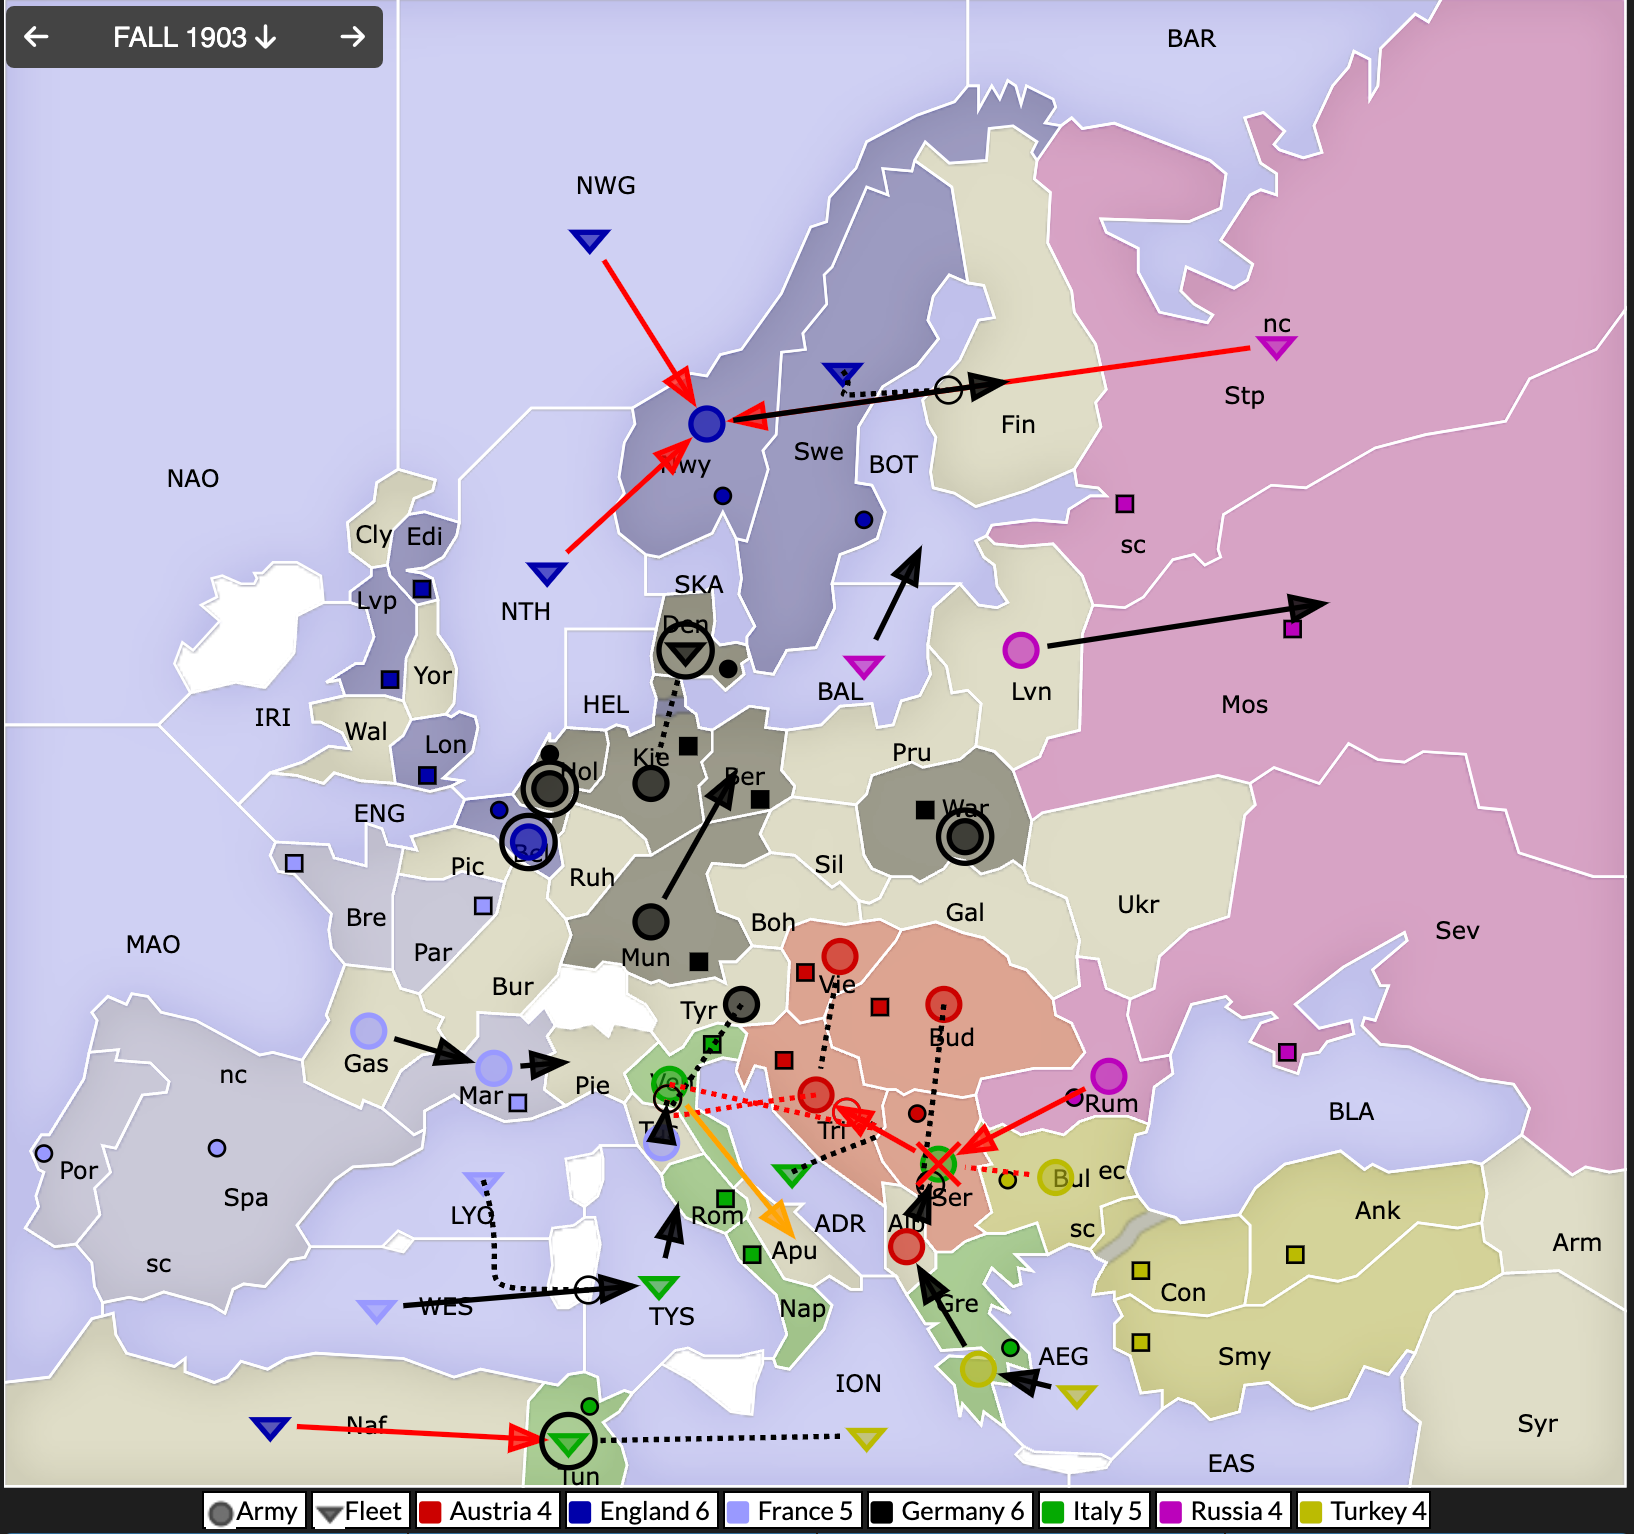
Task: Click the Army legend item
Action: click(x=254, y=1511)
